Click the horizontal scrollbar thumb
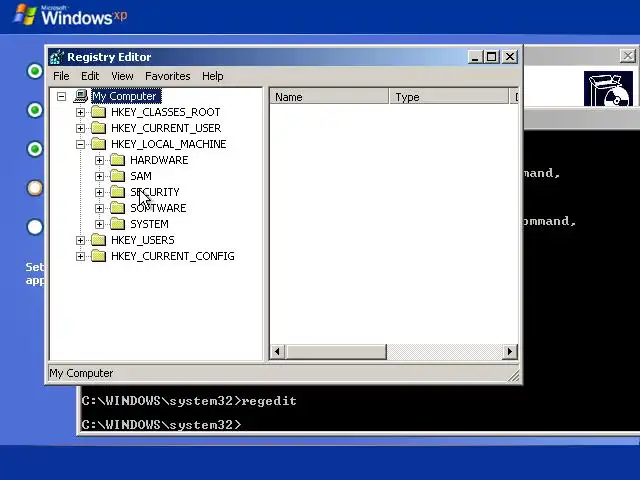This screenshot has width=640, height=480. [336, 351]
